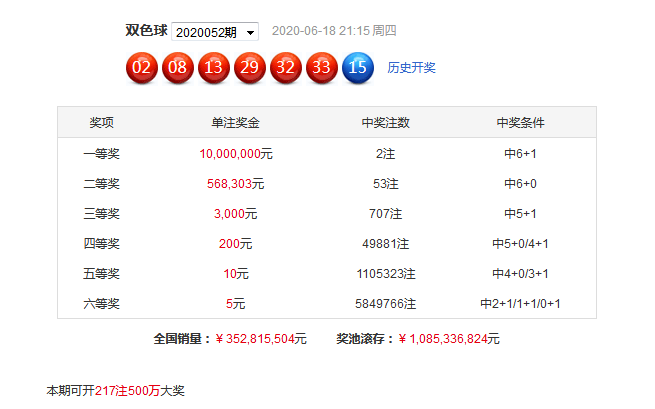Click the 中奖注数 column header
655x409 pixels.
[386, 122]
